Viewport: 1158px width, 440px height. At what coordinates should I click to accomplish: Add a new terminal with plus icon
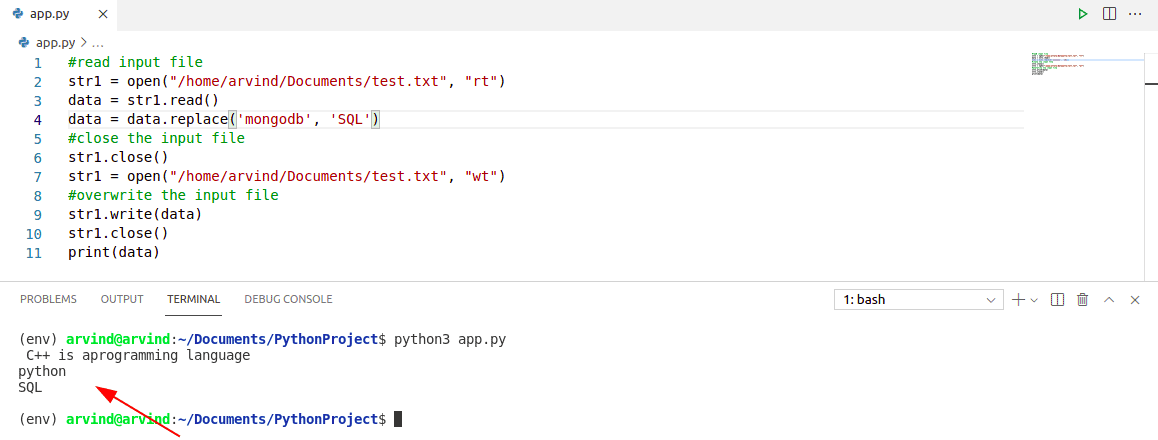[1018, 300]
